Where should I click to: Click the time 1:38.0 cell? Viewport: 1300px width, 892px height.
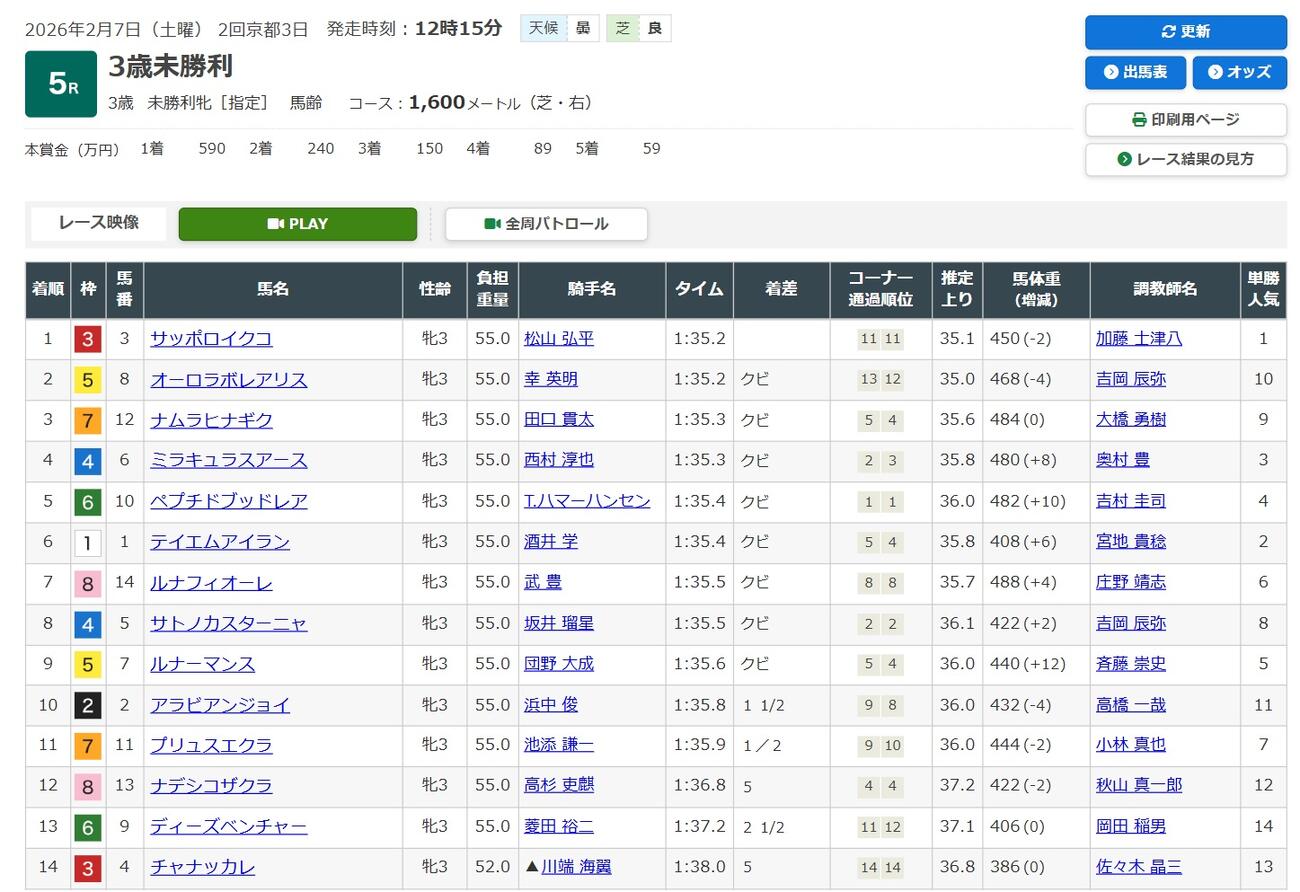[700, 868]
